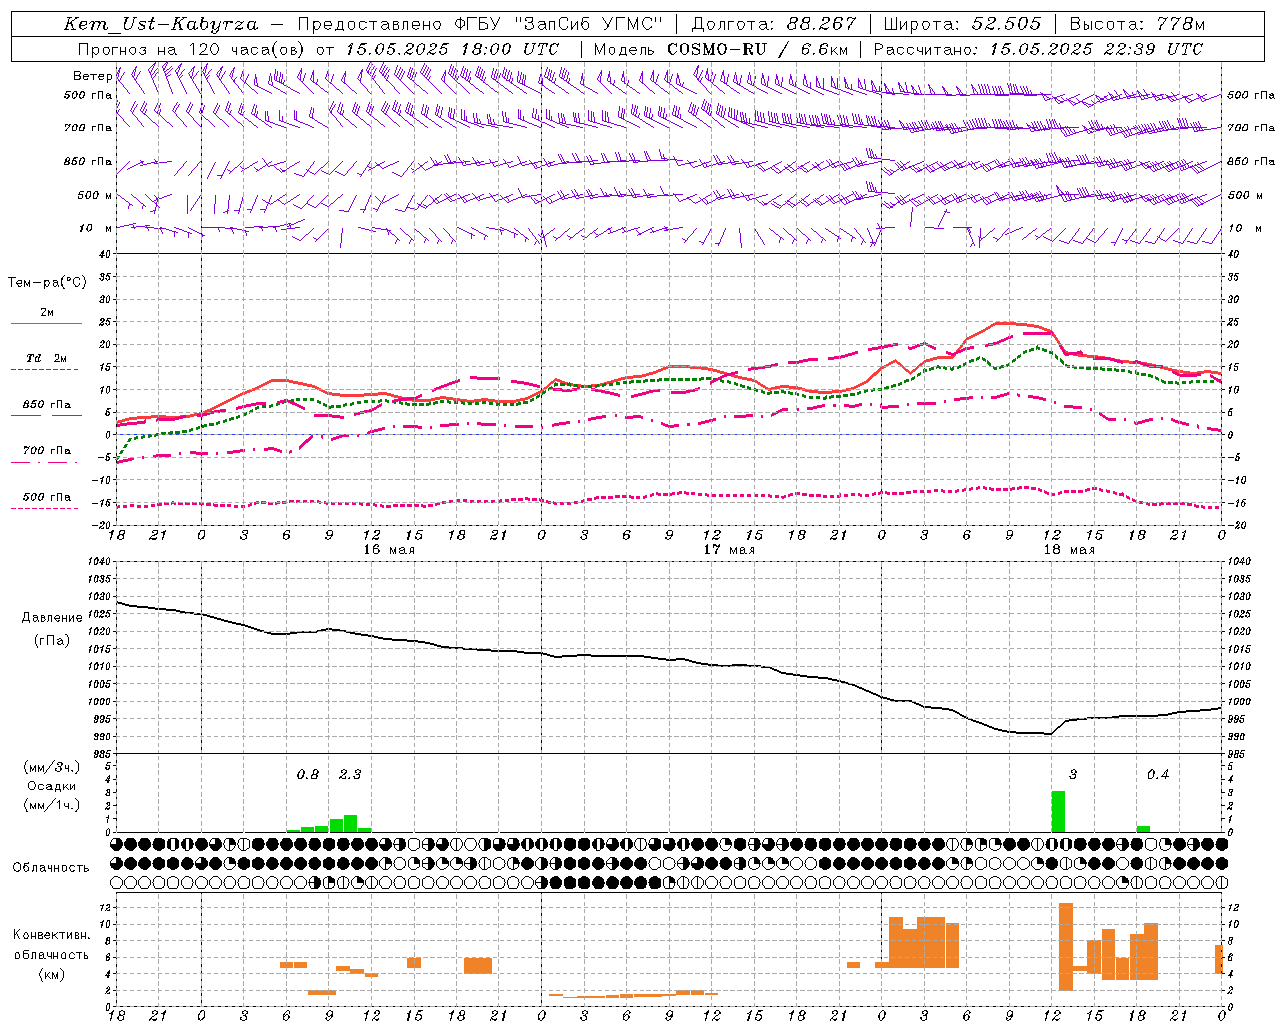Screen dimensions: 1280x1024
Task: Click the "500 м" wind level label on the left
Action: click(95, 195)
